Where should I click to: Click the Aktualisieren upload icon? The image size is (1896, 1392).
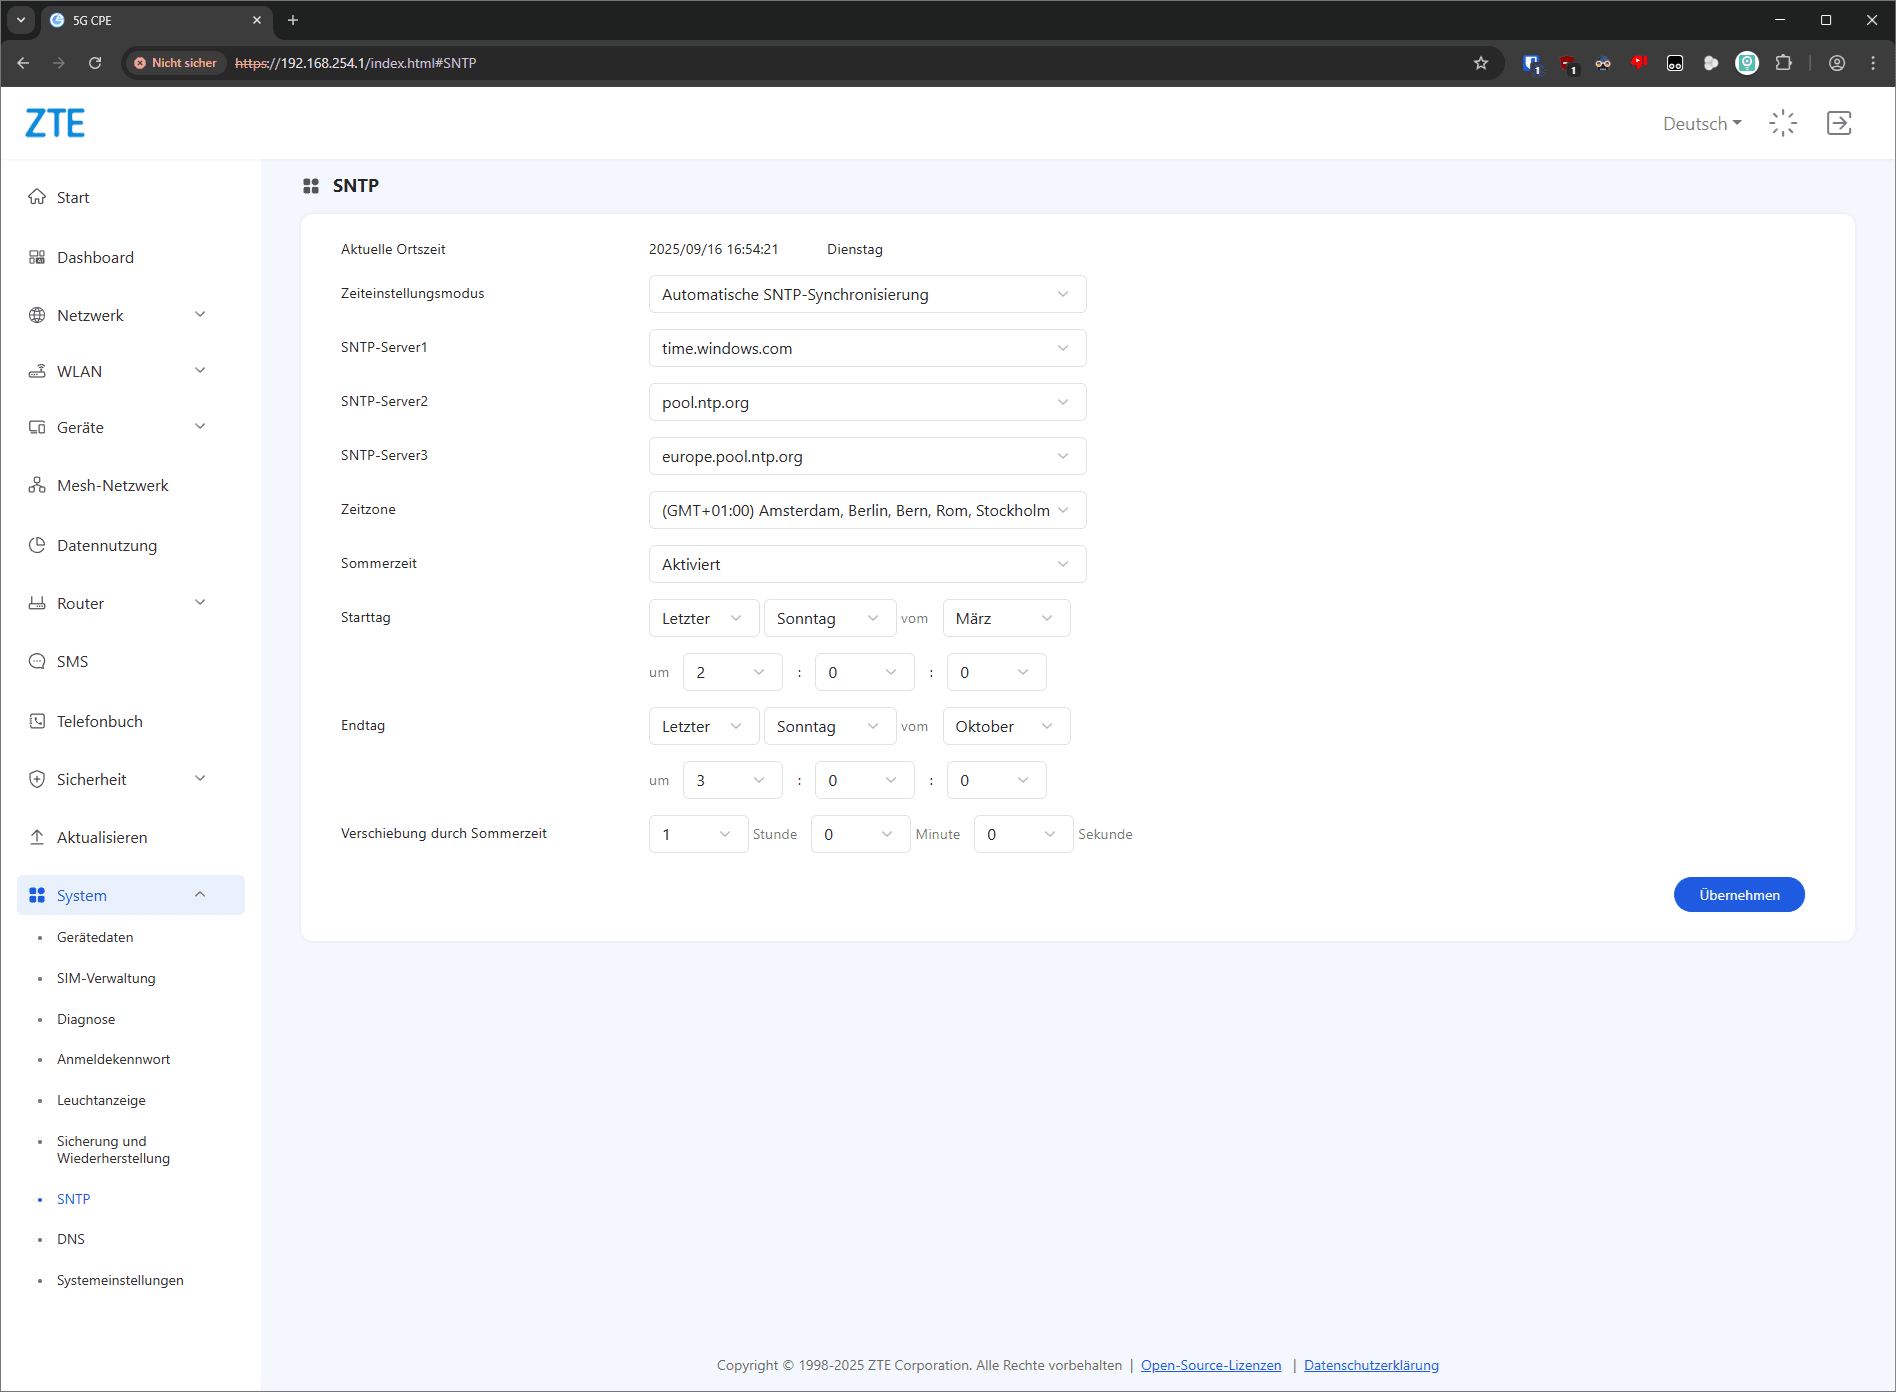[37, 837]
